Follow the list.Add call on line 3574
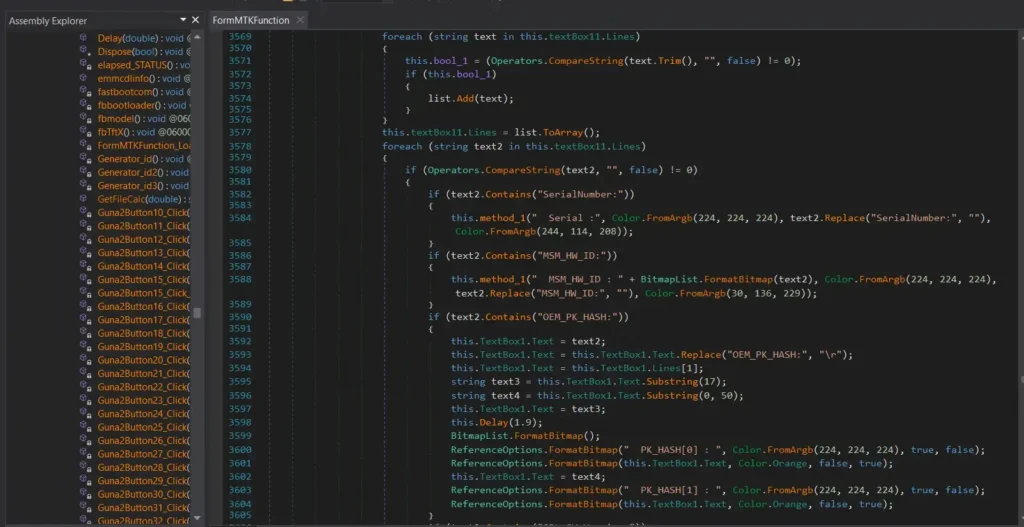The height and width of the screenshot is (527, 1024). 467,99
